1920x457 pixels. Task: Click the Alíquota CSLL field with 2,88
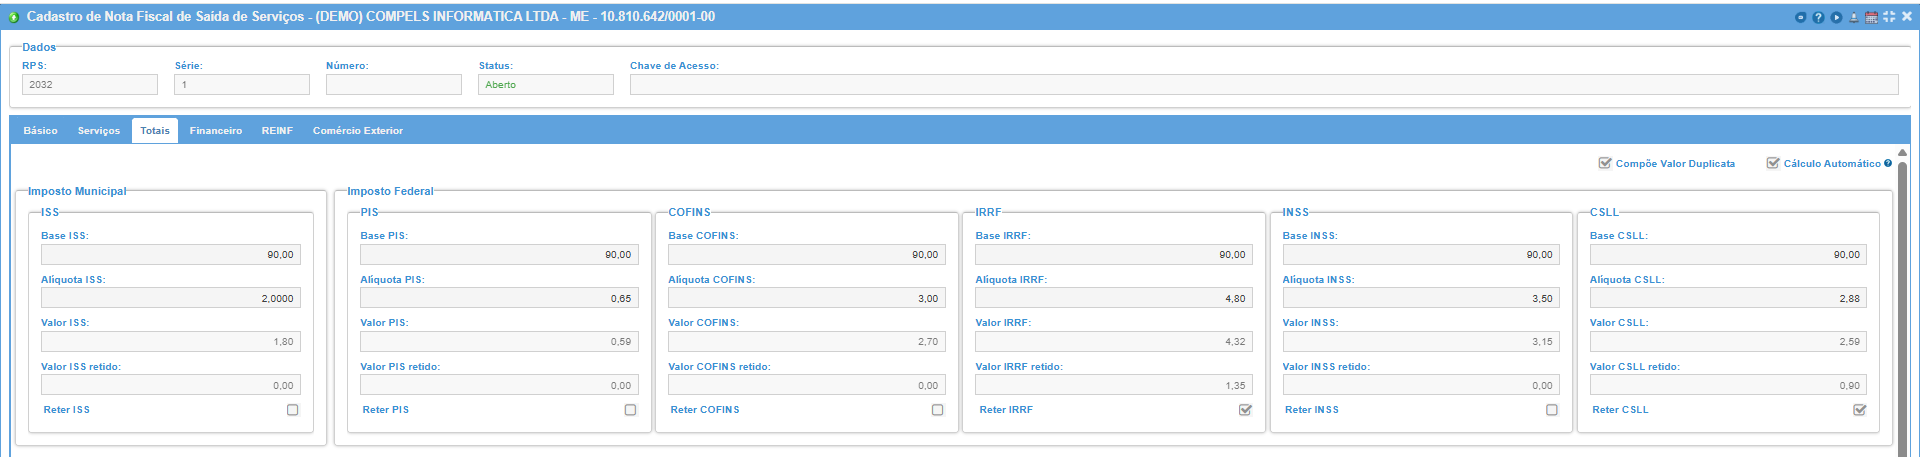pyautogui.click(x=1728, y=298)
